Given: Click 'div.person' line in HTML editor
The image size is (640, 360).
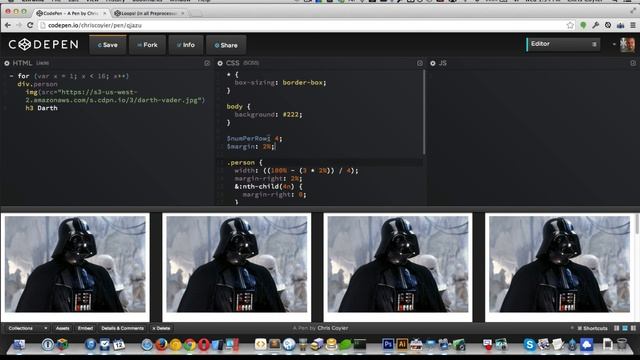Looking at the screenshot, I should pos(37,84).
